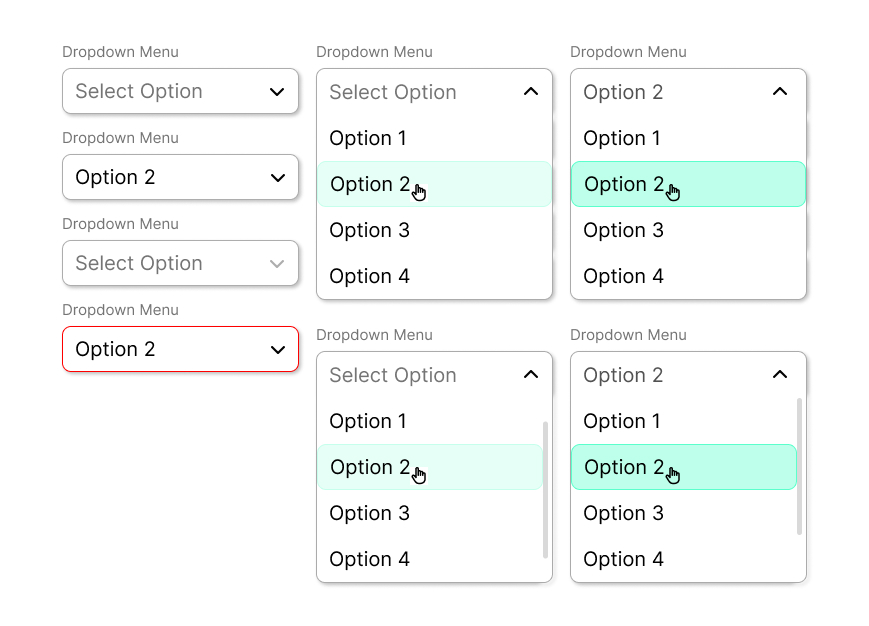Pick highlighted Option 2 in the top-middle open list
Viewport: 869px width, 626px height.
click(x=434, y=184)
